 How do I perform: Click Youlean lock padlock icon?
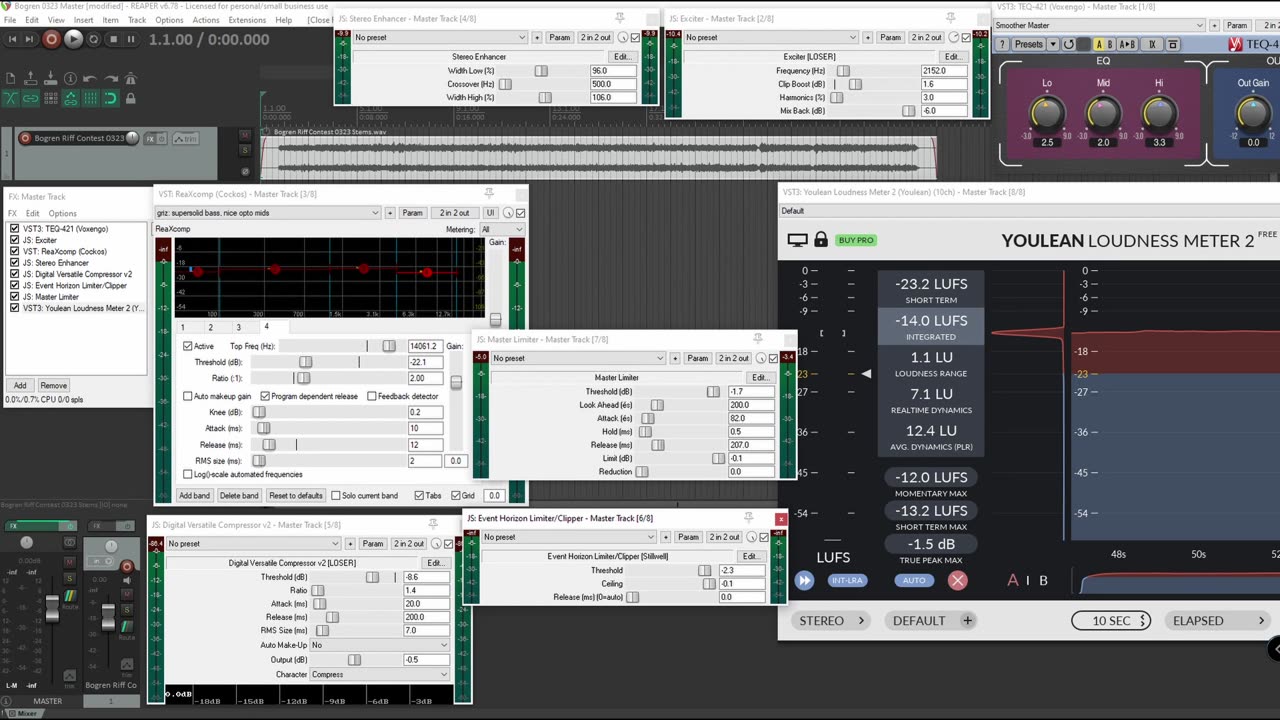pyautogui.click(x=821, y=240)
